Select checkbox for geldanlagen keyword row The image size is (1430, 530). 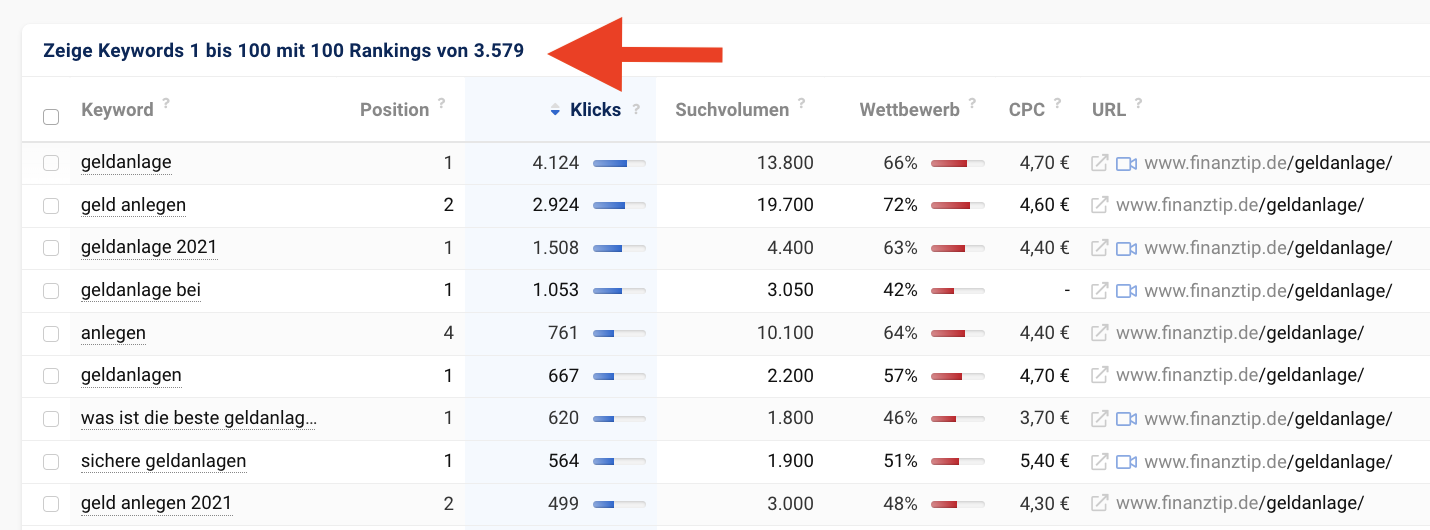[51, 376]
